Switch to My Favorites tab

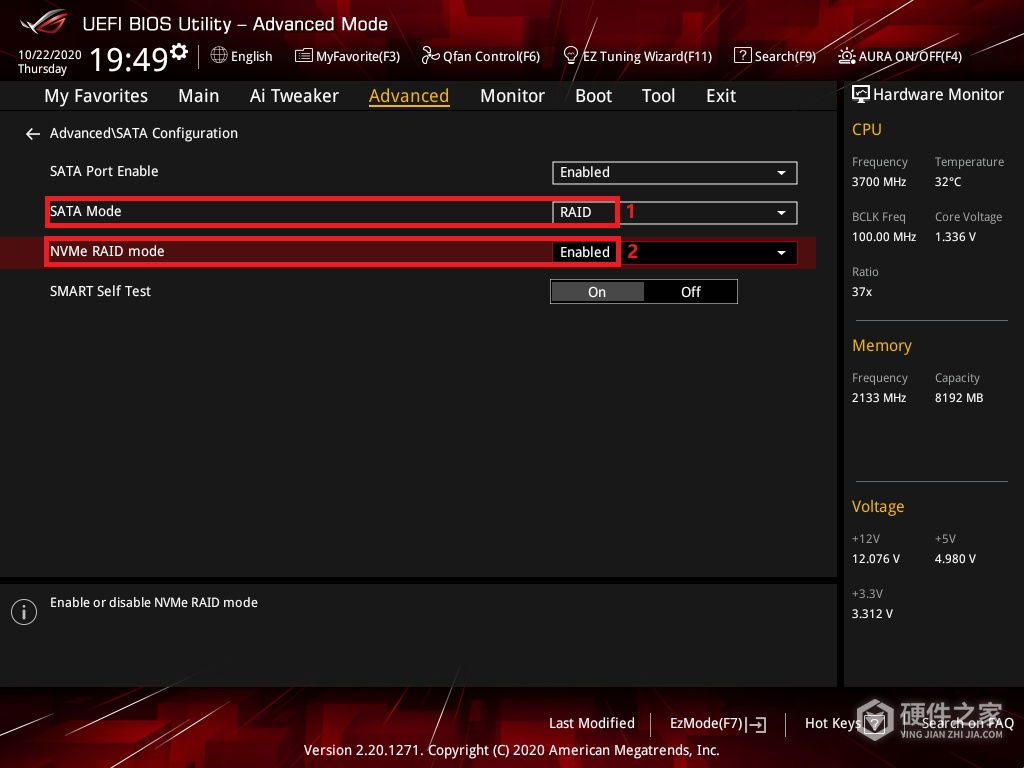(x=96, y=96)
